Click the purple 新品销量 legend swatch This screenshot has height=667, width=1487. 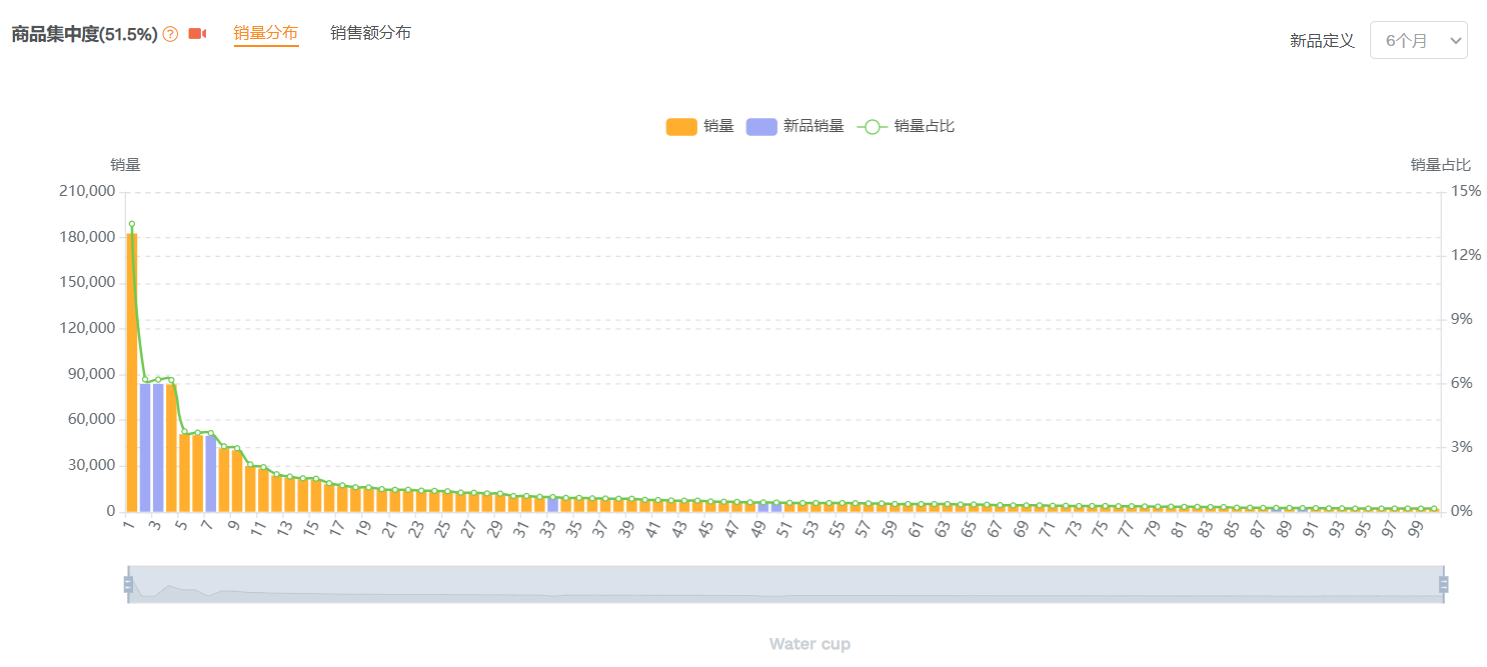[761, 126]
